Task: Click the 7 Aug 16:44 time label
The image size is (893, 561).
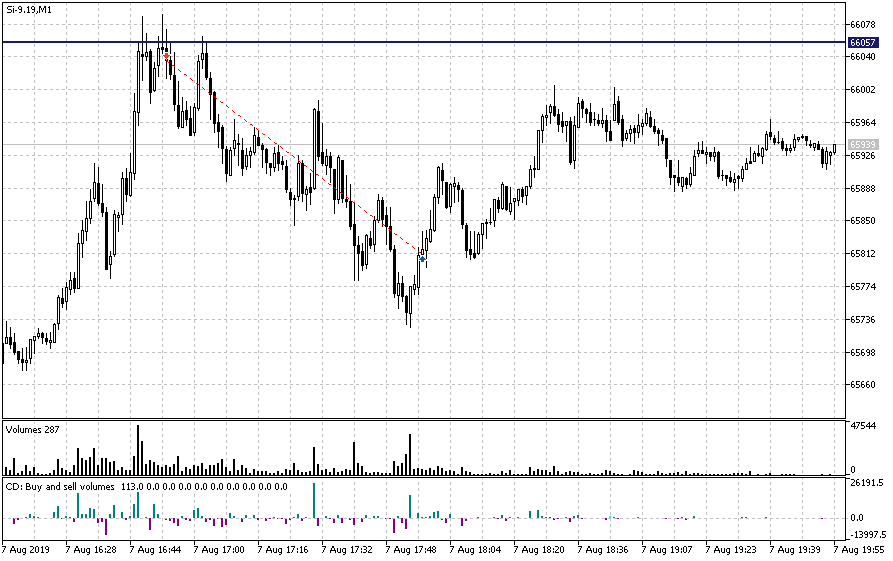Action: (155, 550)
